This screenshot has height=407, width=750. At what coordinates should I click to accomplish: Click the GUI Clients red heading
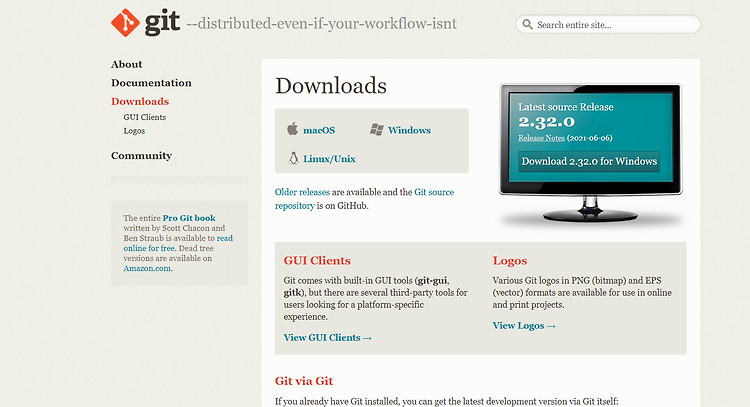pyautogui.click(x=317, y=261)
